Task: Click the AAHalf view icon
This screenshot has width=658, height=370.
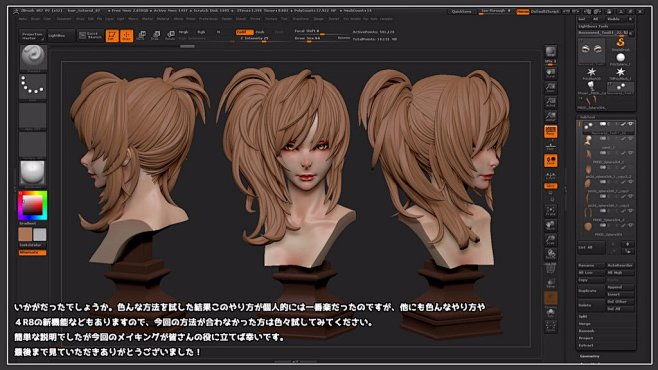Action: [551, 117]
